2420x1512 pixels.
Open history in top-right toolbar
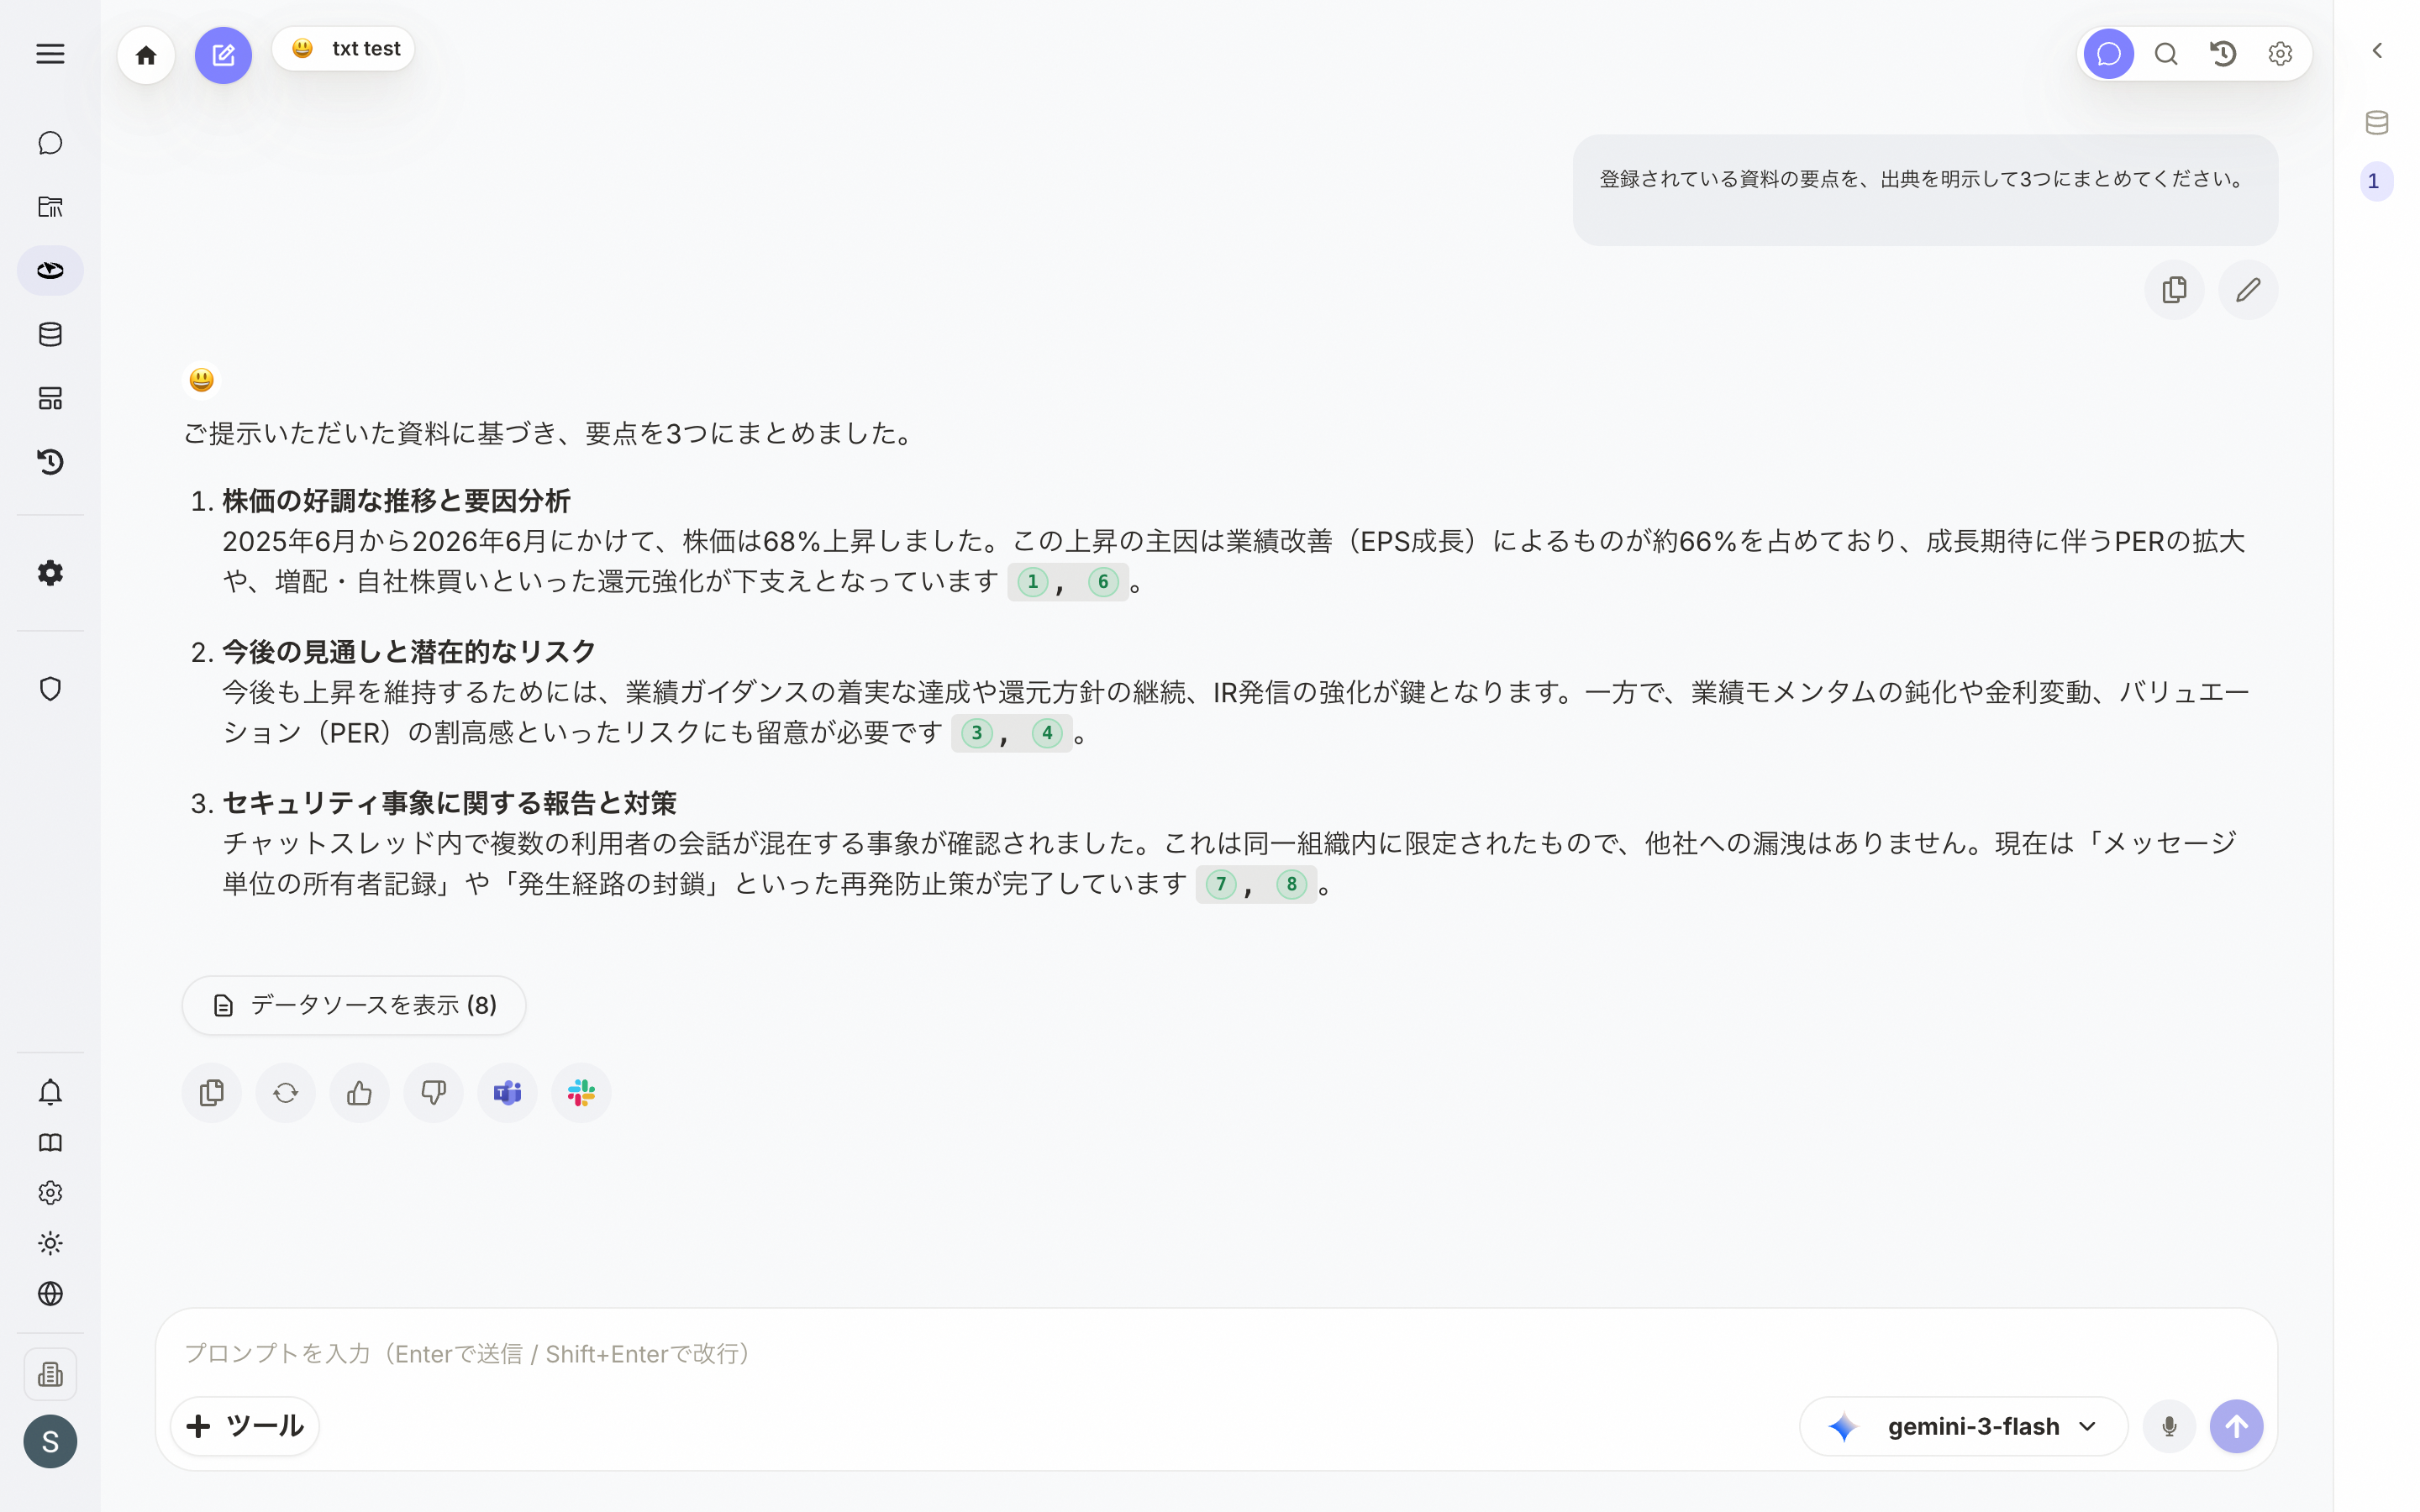click(2222, 54)
